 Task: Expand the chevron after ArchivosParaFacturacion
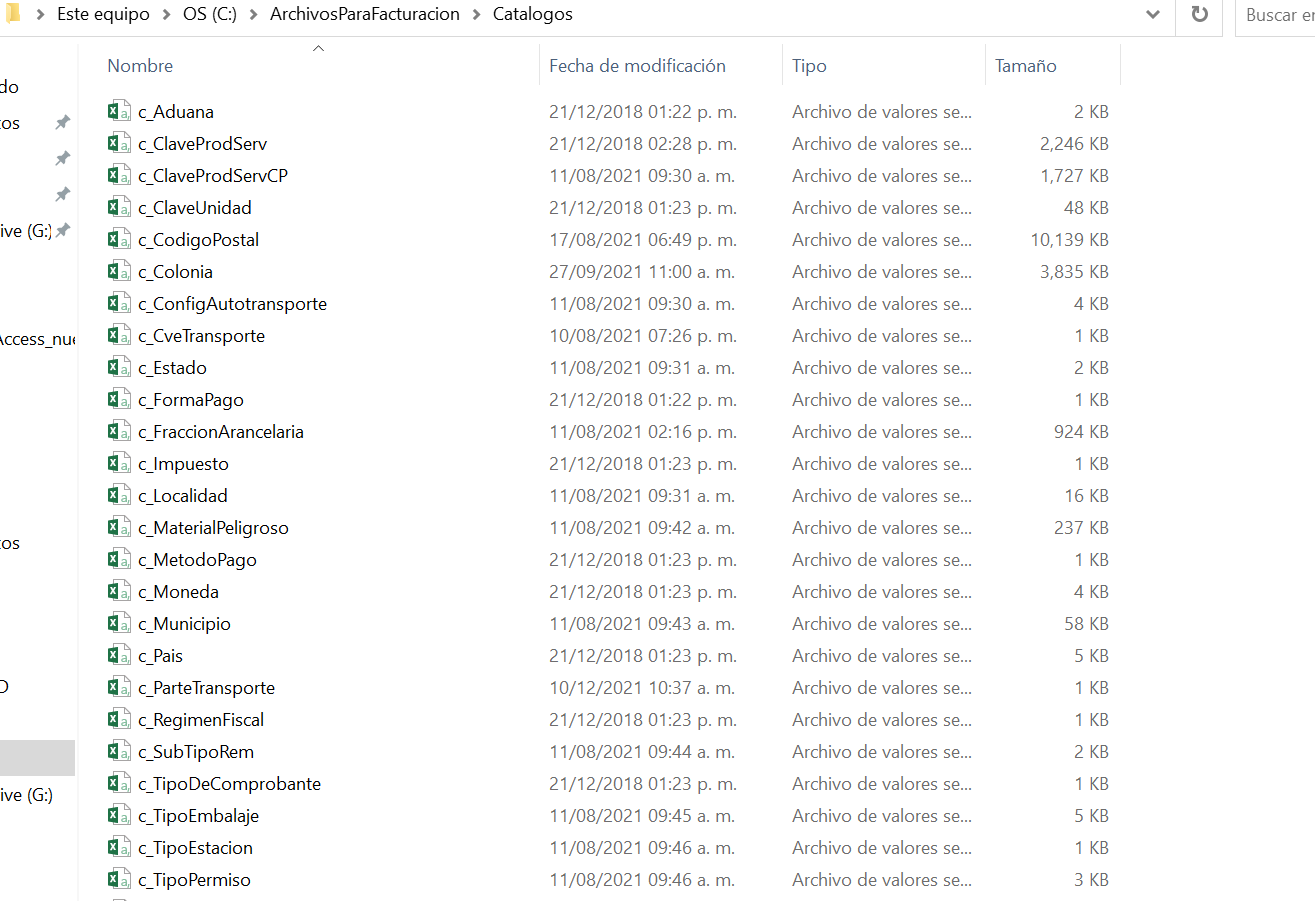click(x=477, y=15)
